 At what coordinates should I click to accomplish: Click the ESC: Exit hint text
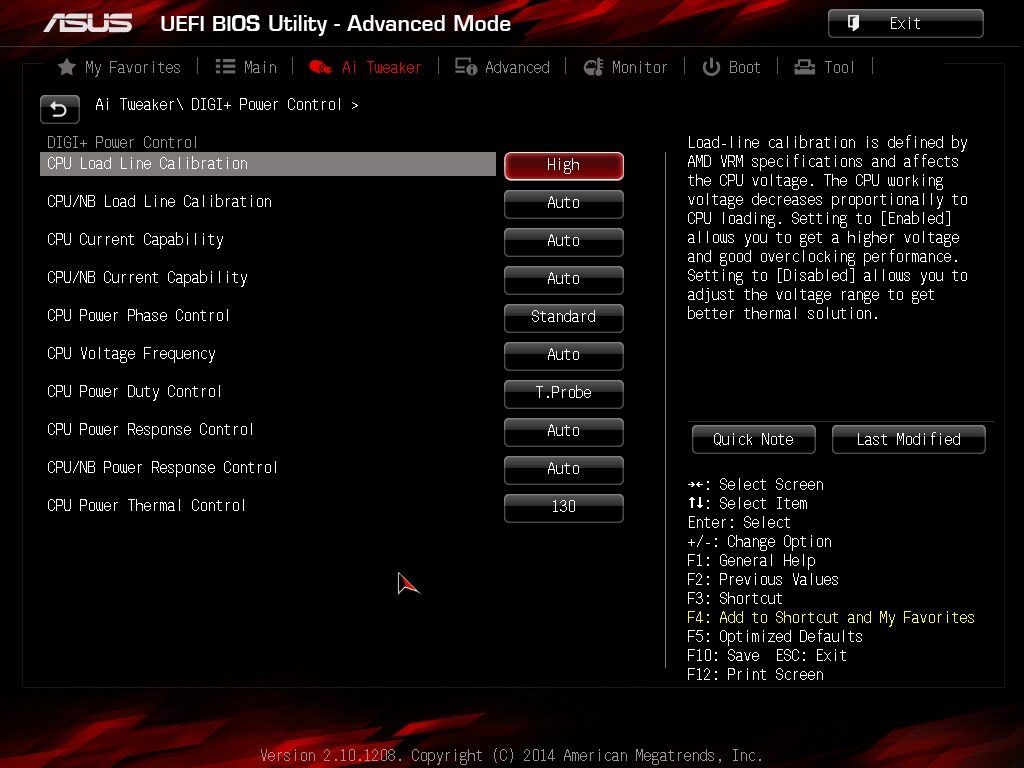click(x=811, y=656)
